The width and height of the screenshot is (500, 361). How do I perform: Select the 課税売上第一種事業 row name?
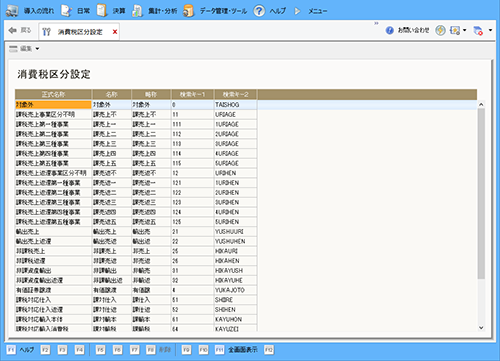53,124
